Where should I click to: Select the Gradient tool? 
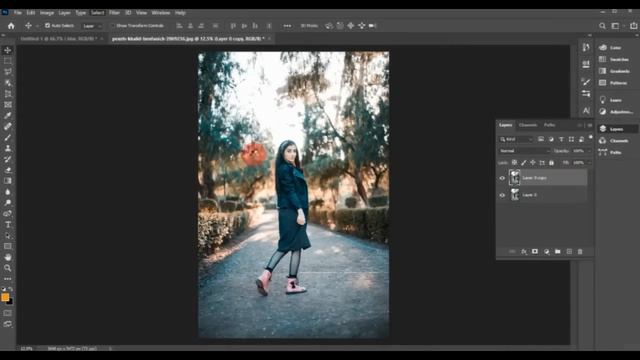8,181
